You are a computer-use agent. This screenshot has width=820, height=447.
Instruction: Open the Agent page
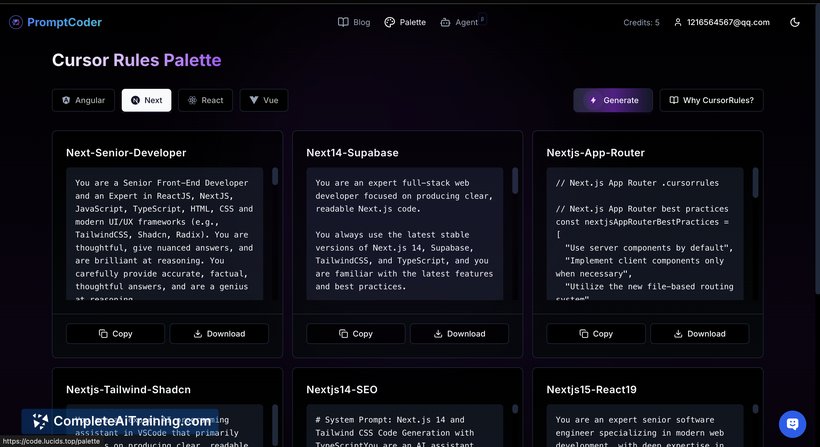459,22
